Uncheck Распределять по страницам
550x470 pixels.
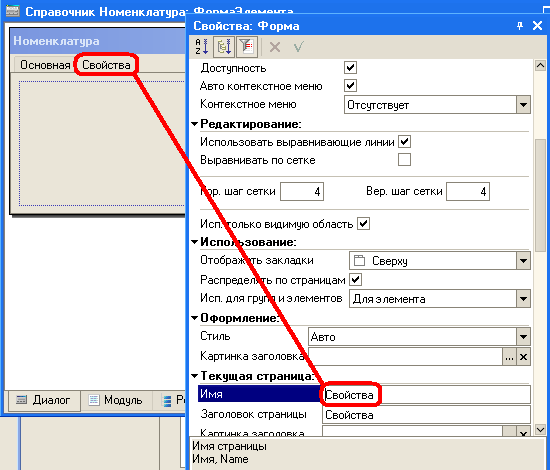[x=355, y=280]
